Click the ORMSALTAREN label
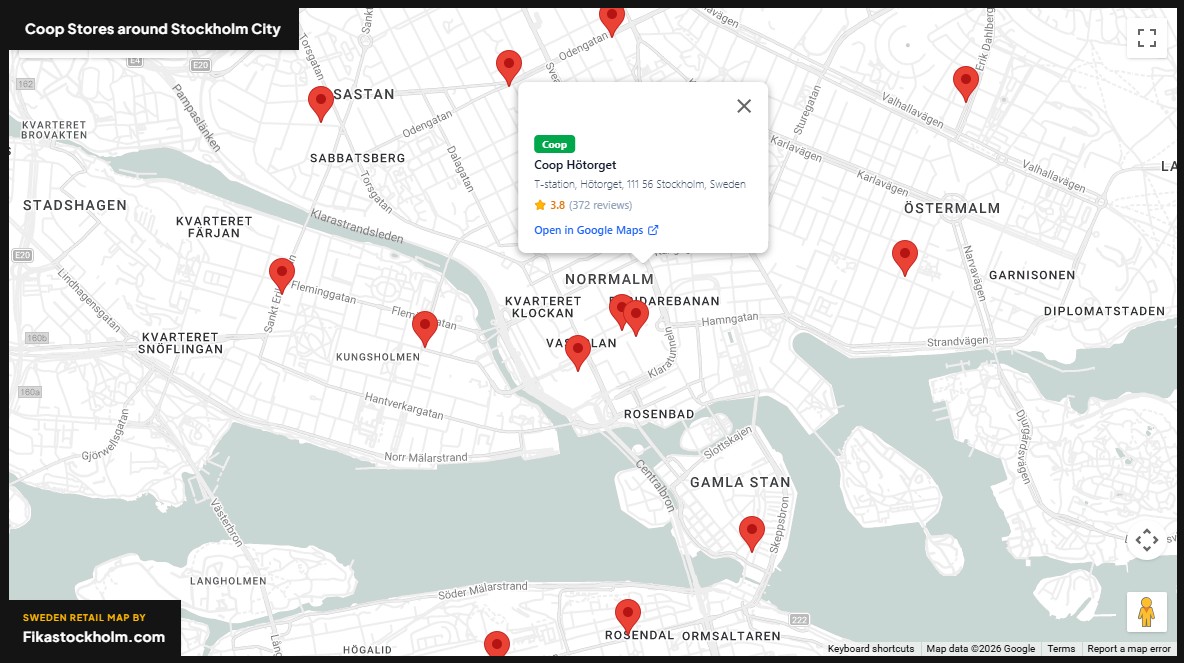1184x663 pixels. (731, 637)
